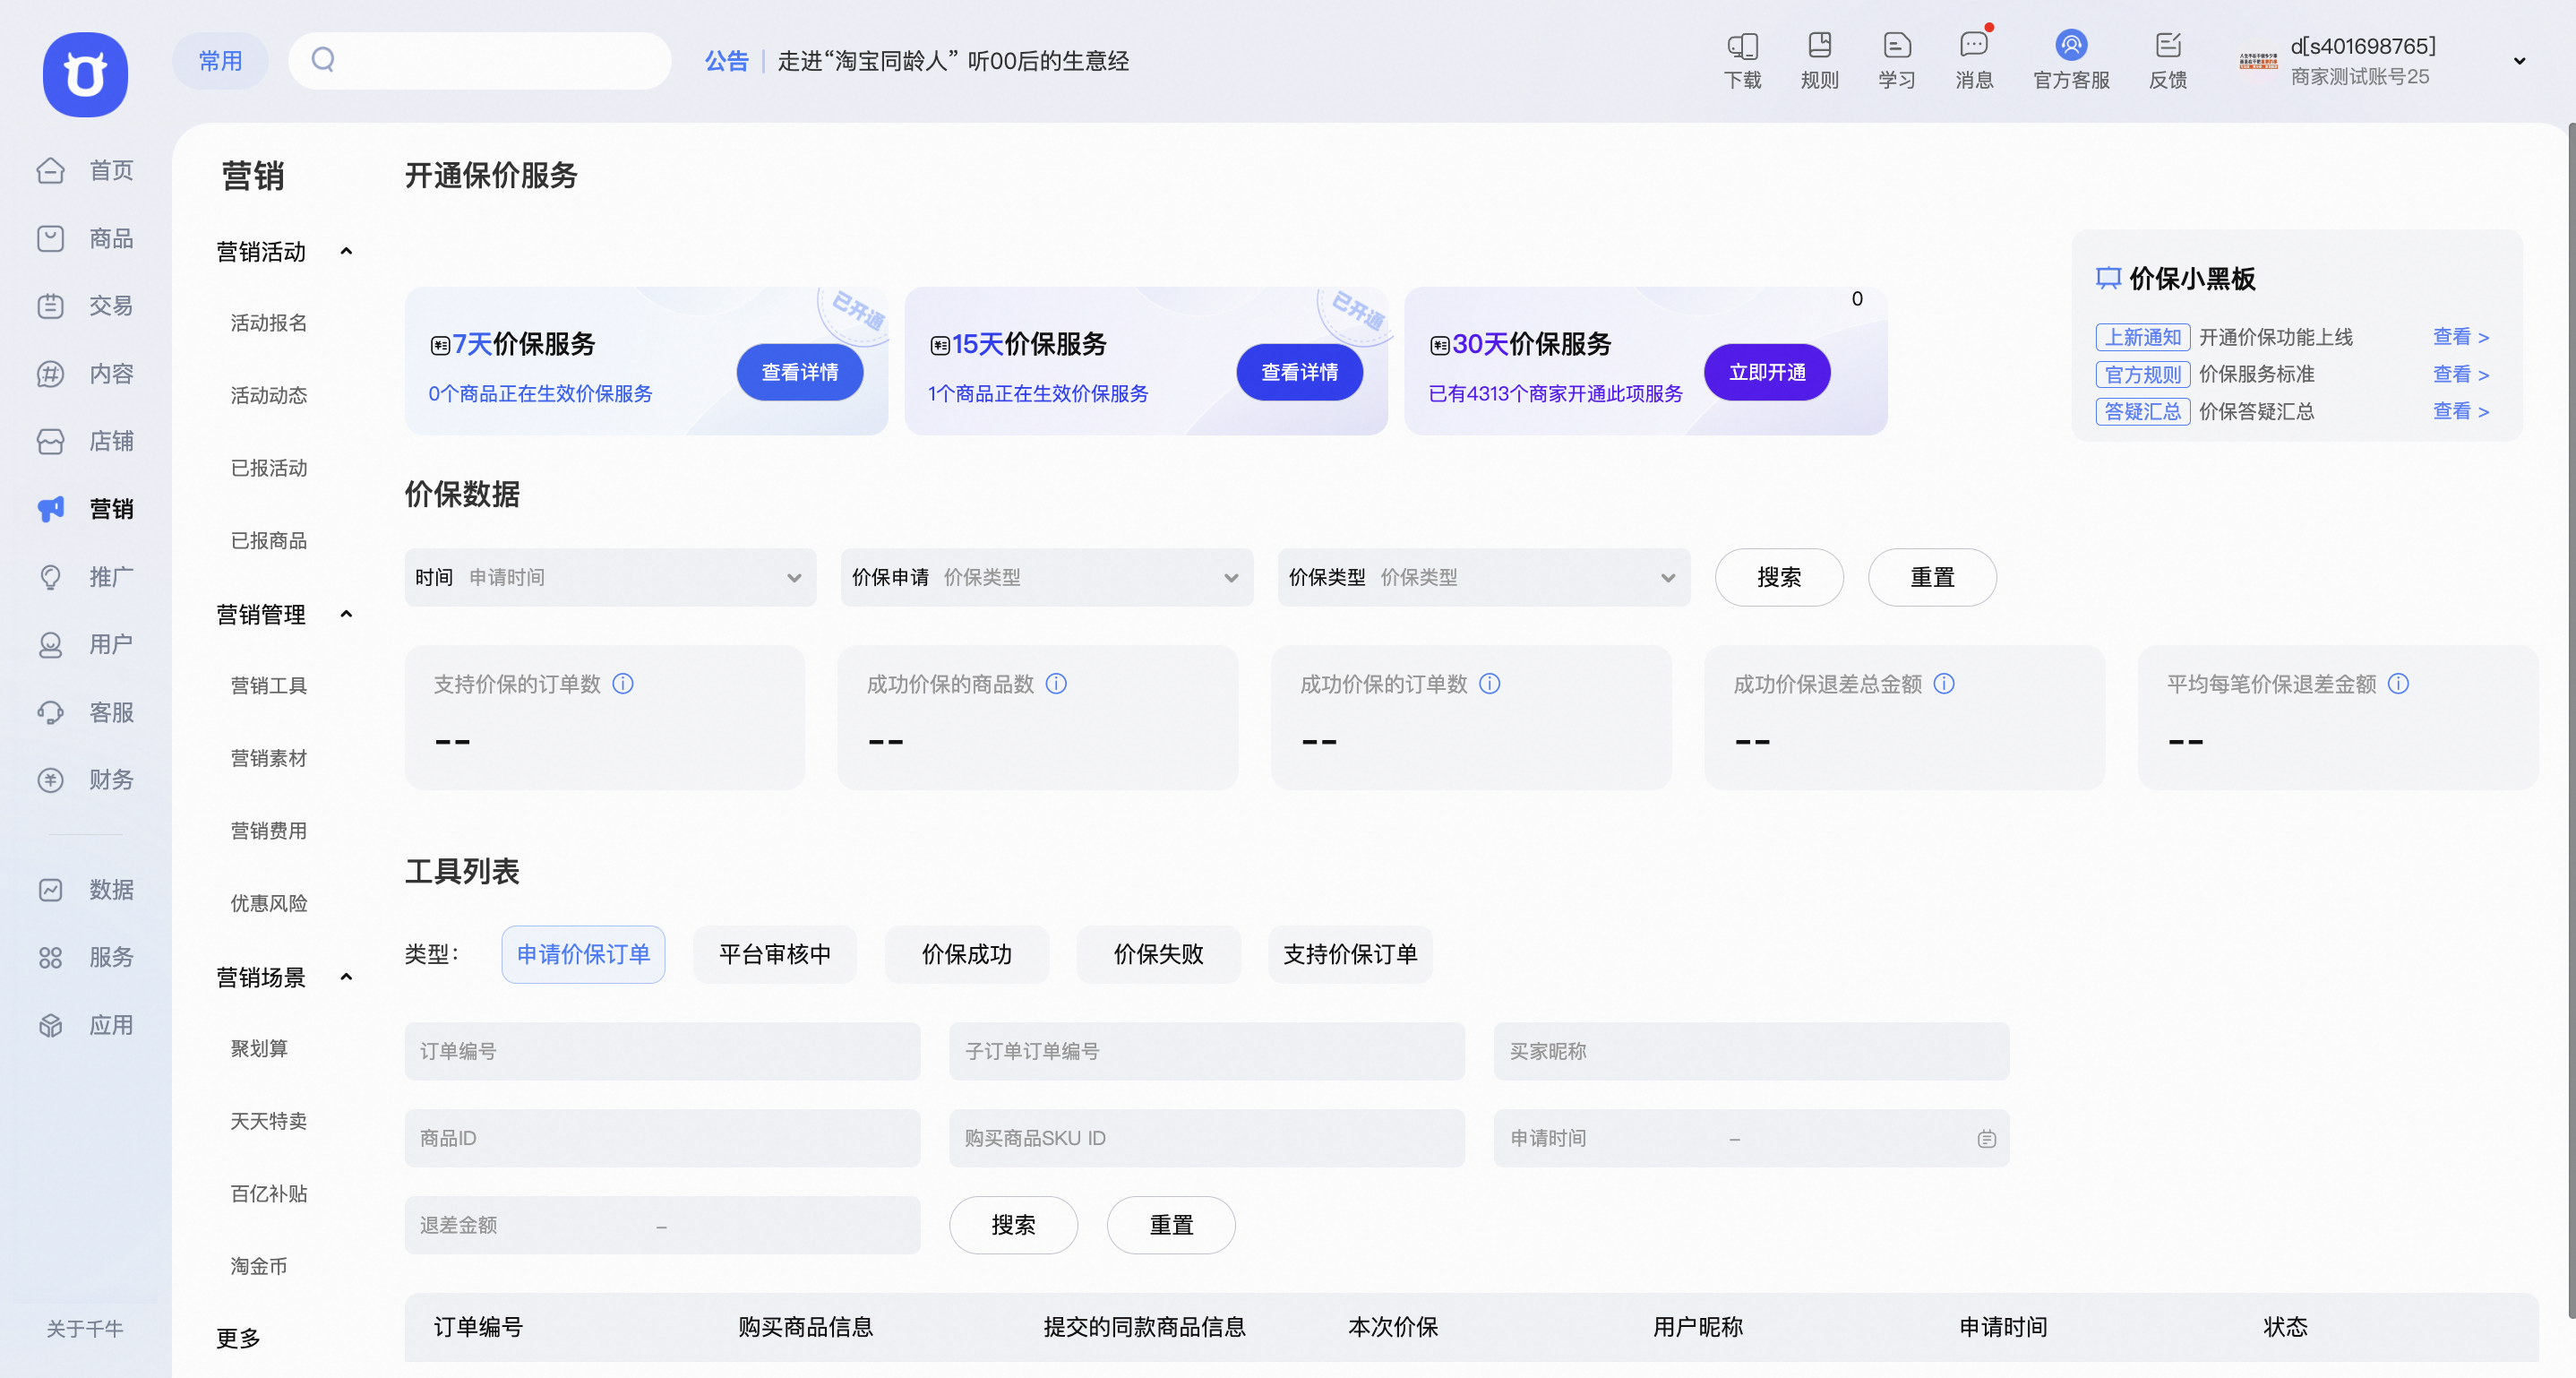Click info icon beside 成功价保的订单数

(1490, 684)
